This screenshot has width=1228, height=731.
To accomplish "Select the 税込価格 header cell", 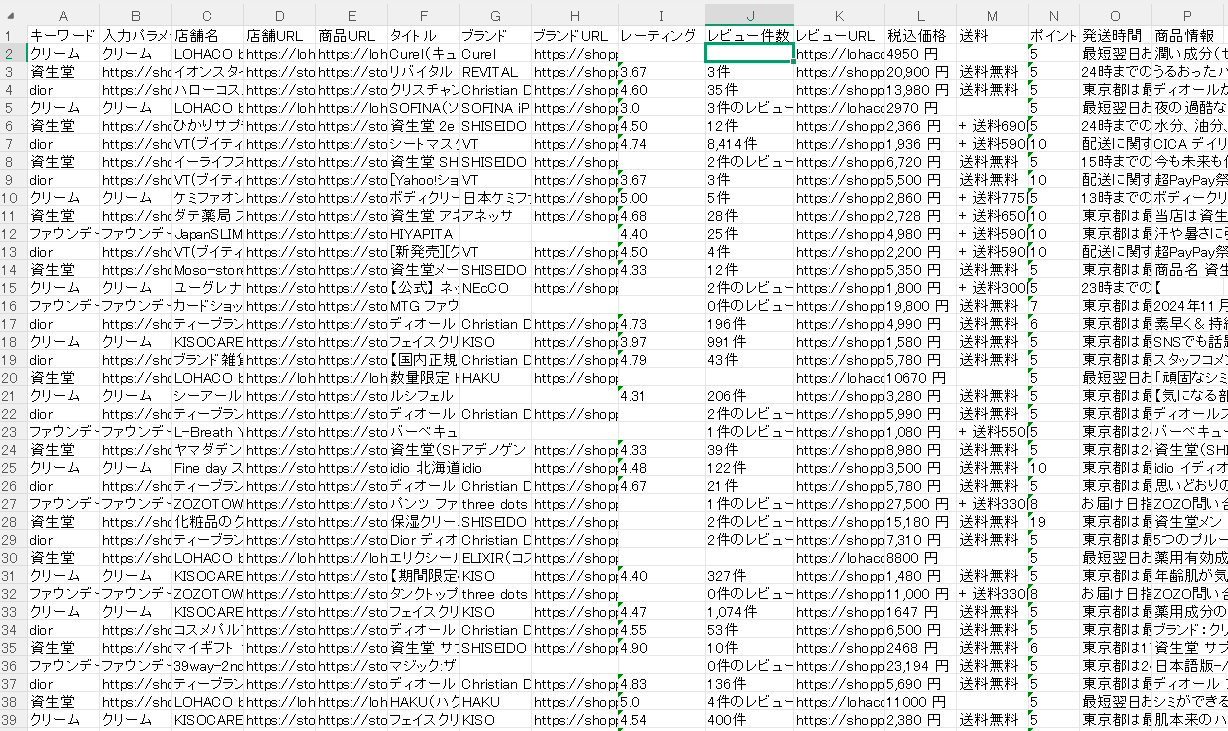I will [x=920, y=36].
